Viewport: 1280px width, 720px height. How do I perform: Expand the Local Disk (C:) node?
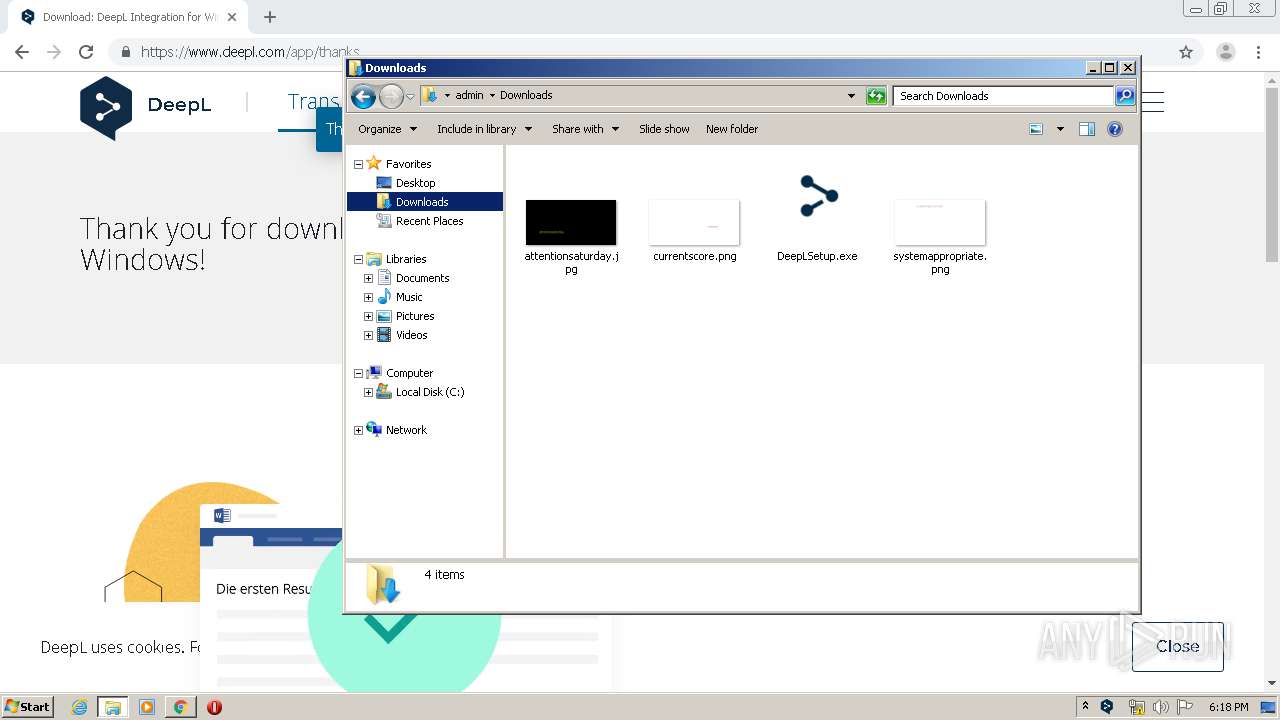(368, 392)
